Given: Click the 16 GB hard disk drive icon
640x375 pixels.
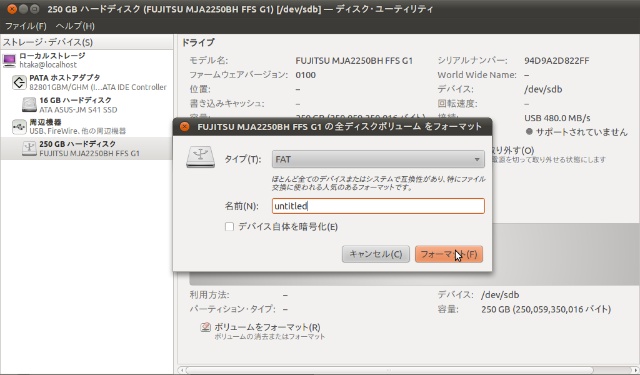Looking at the screenshot, I should pos(29,104).
